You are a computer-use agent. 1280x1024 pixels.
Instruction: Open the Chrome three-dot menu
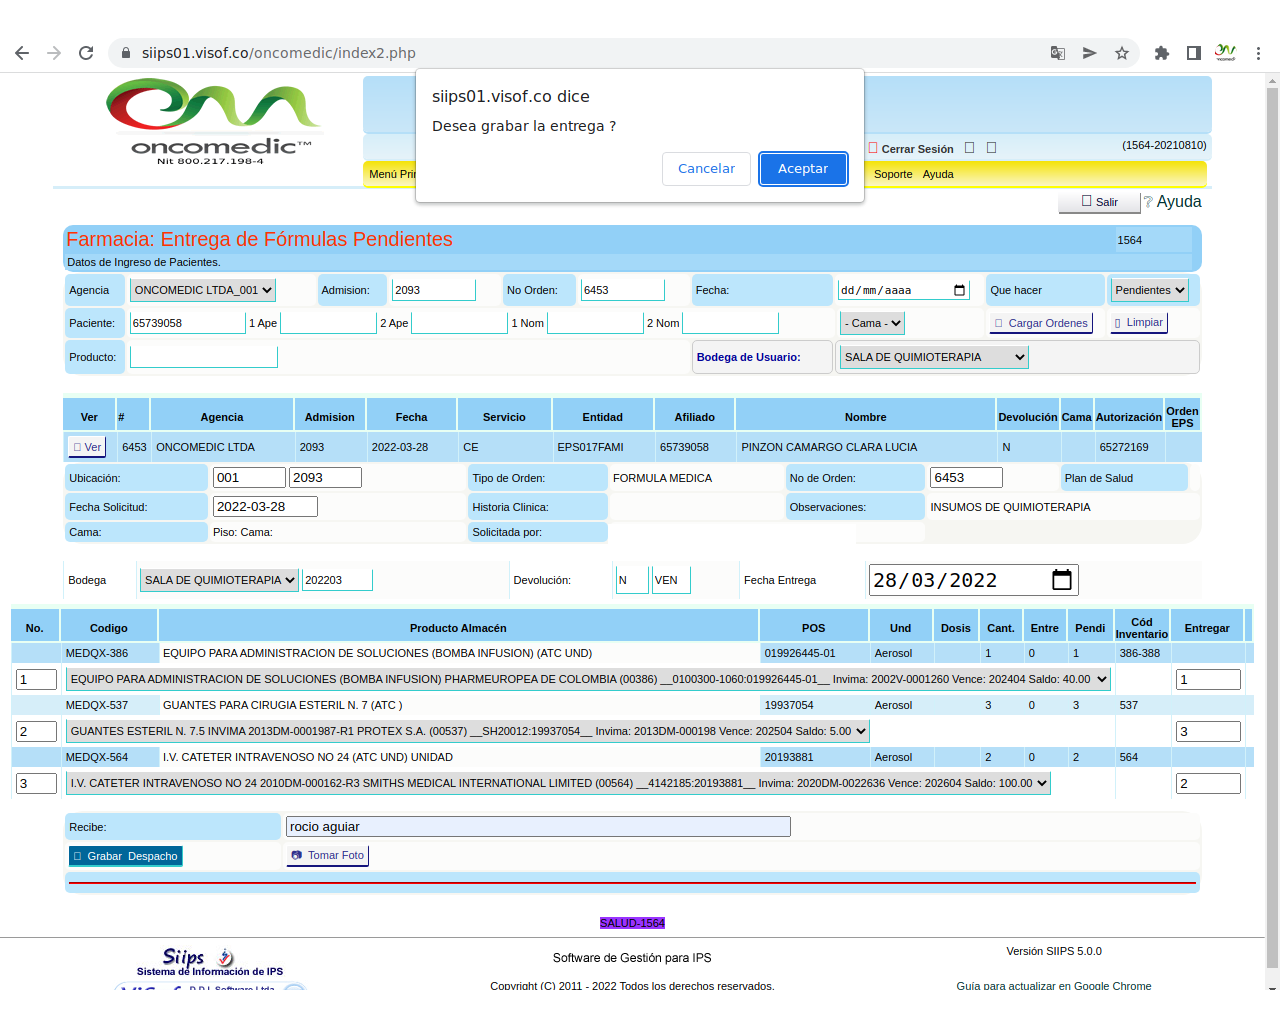[1258, 53]
